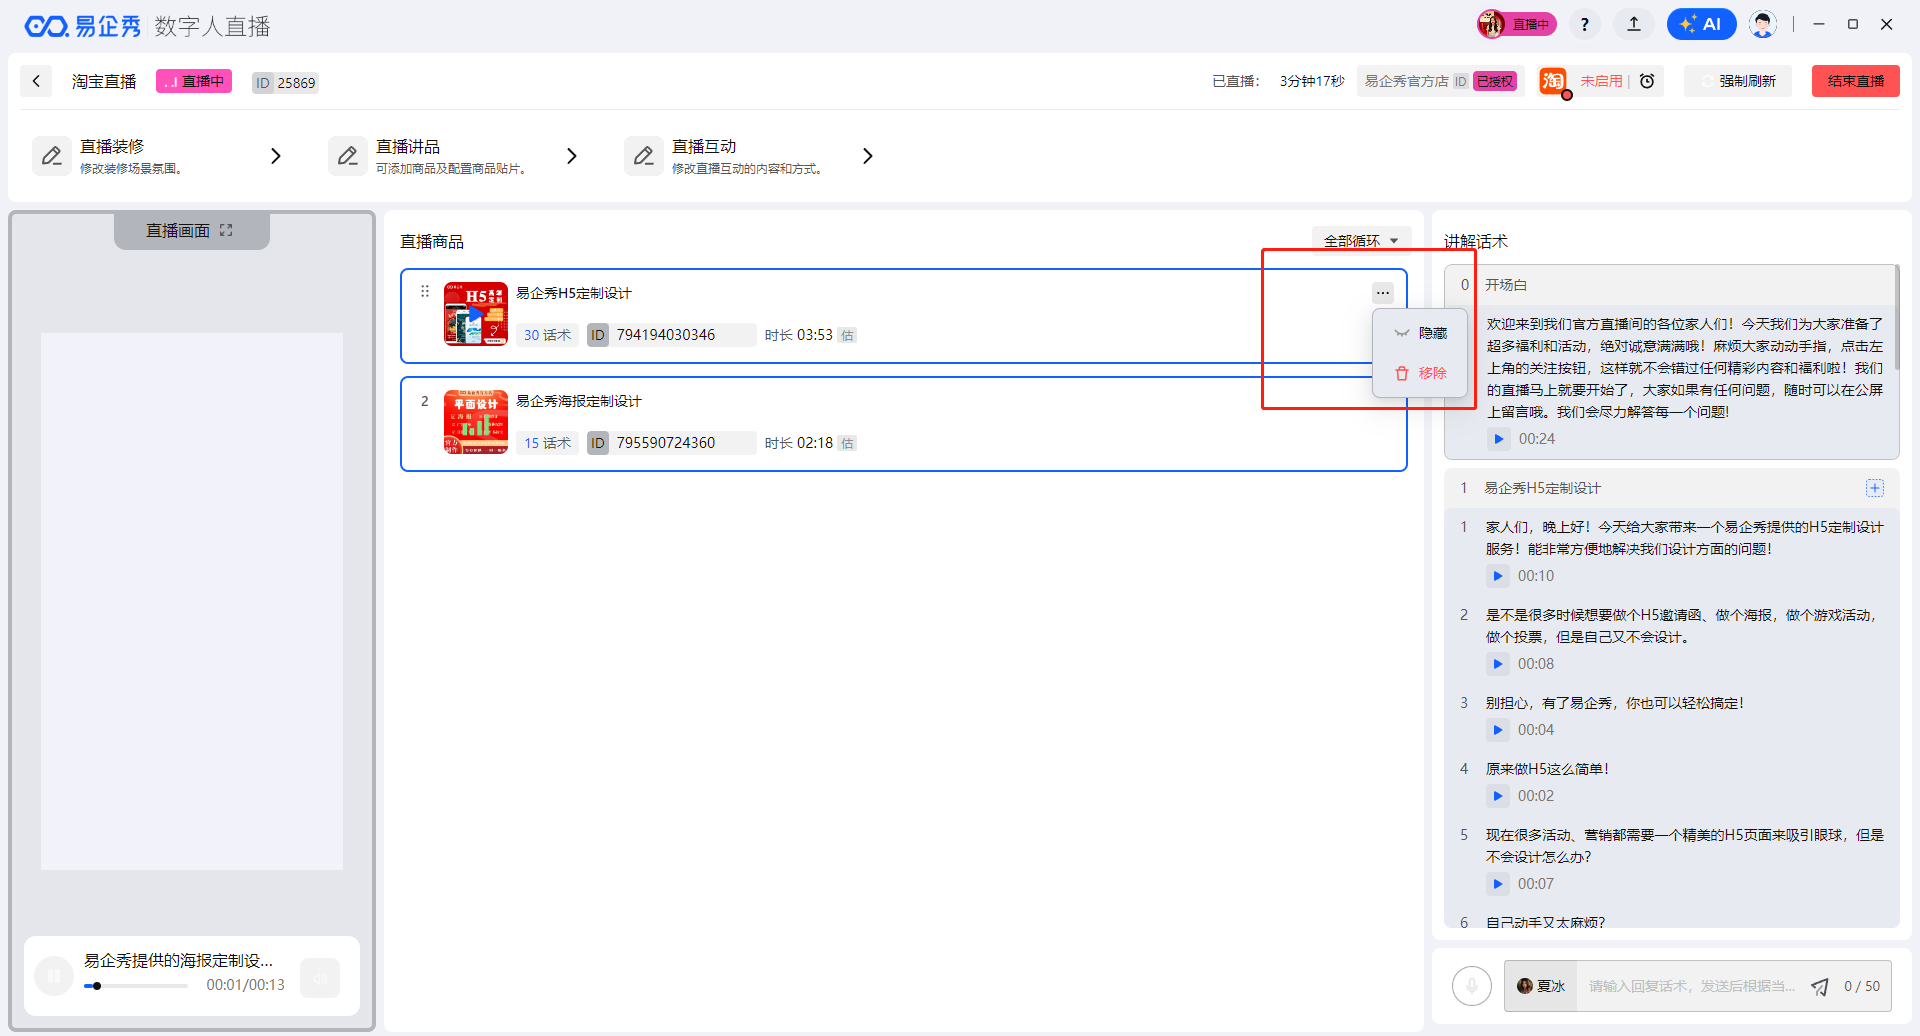Click 强制刷新 force refresh button
1920x1036 pixels.
(x=1738, y=81)
